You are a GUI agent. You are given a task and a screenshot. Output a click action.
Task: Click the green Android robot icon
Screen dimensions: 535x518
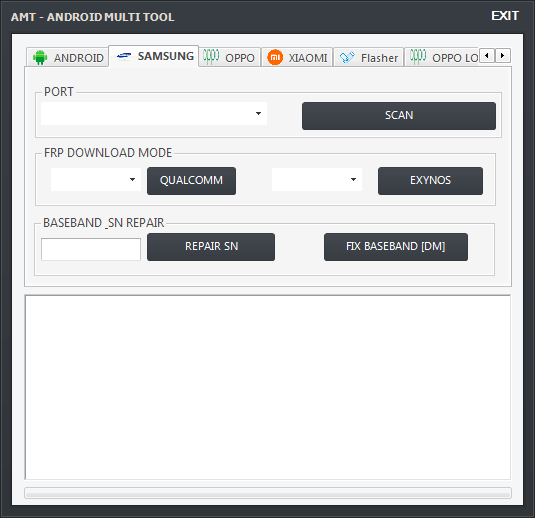(40, 57)
